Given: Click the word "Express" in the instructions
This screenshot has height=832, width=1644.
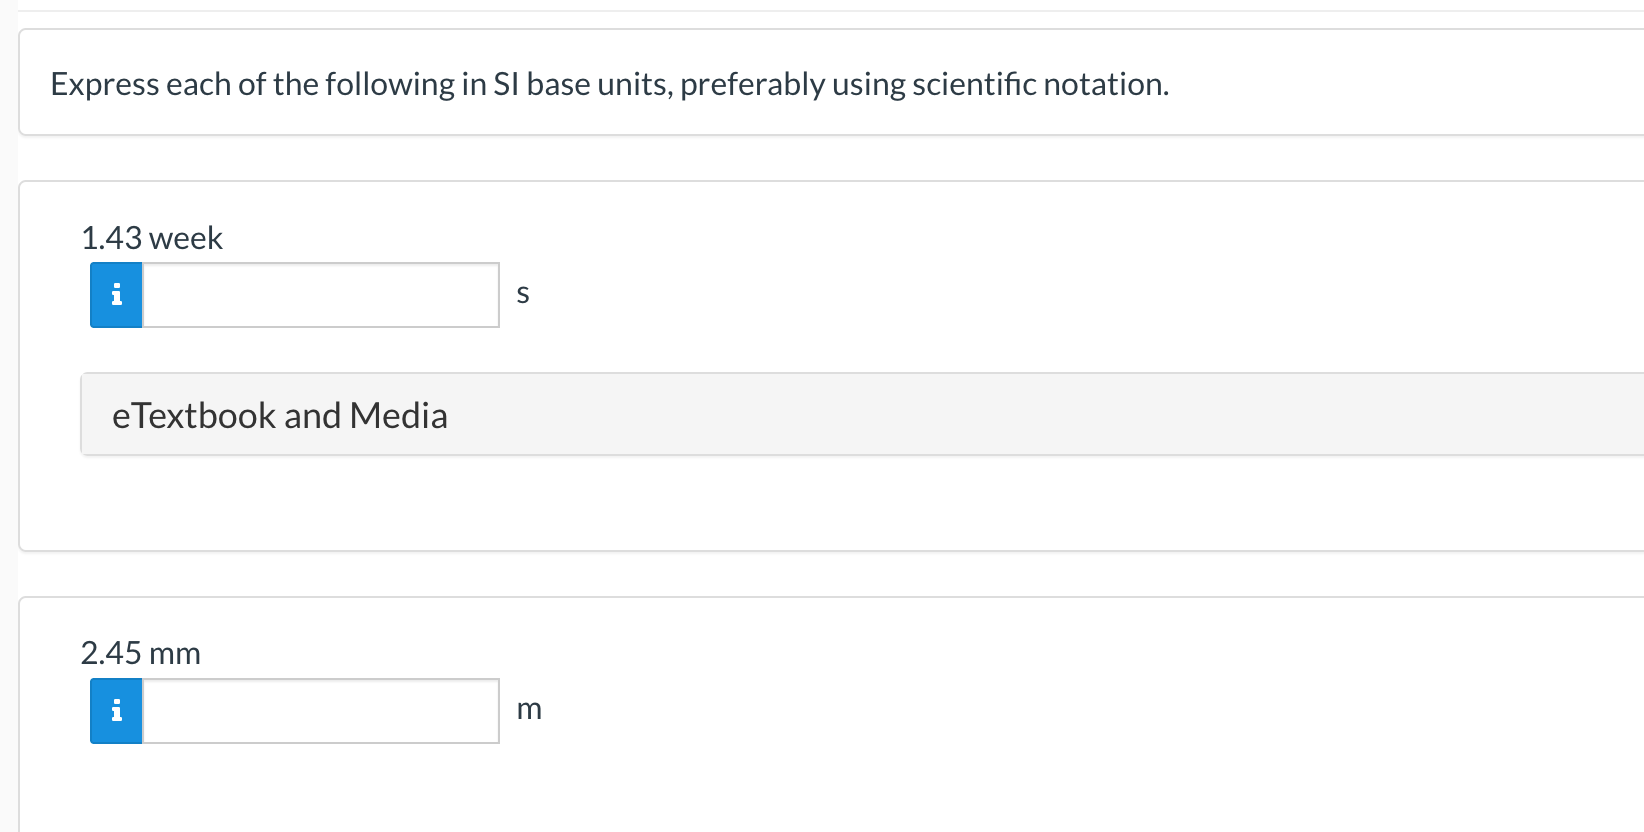Looking at the screenshot, I should (x=105, y=84).
